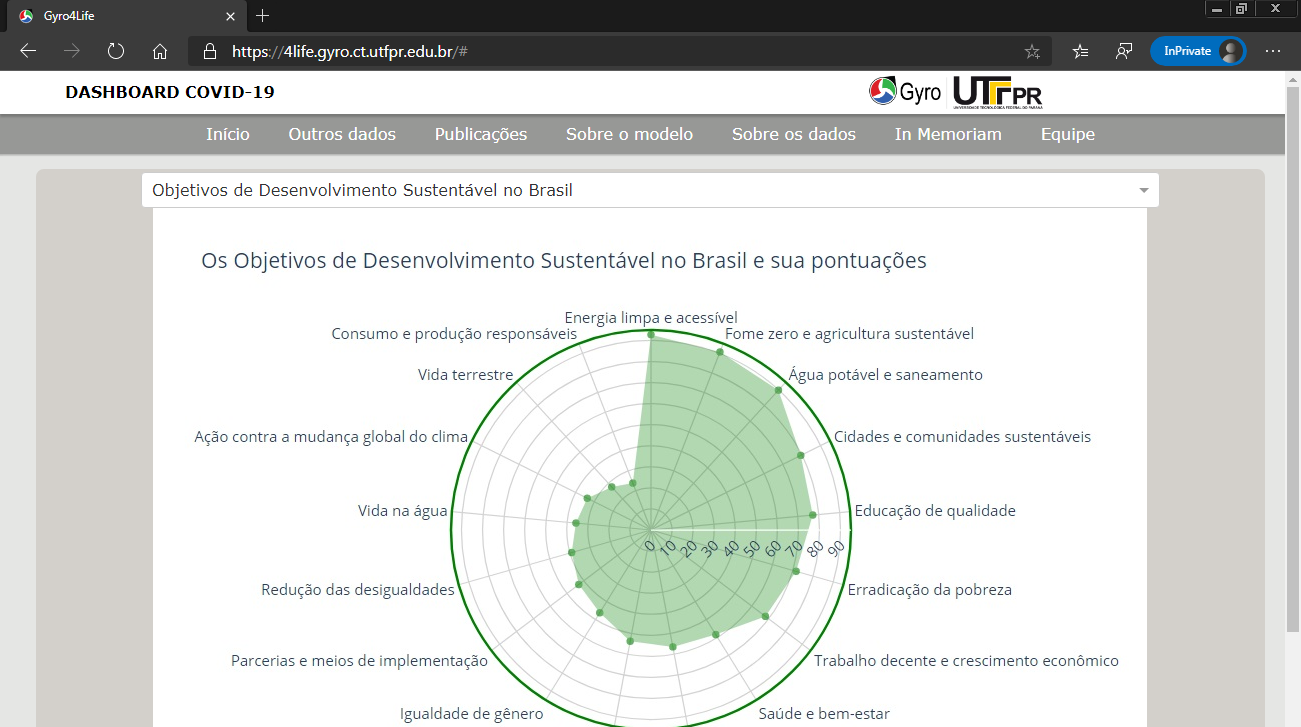
Task: Click the Saúde e bem-estar label
Action: (824, 714)
